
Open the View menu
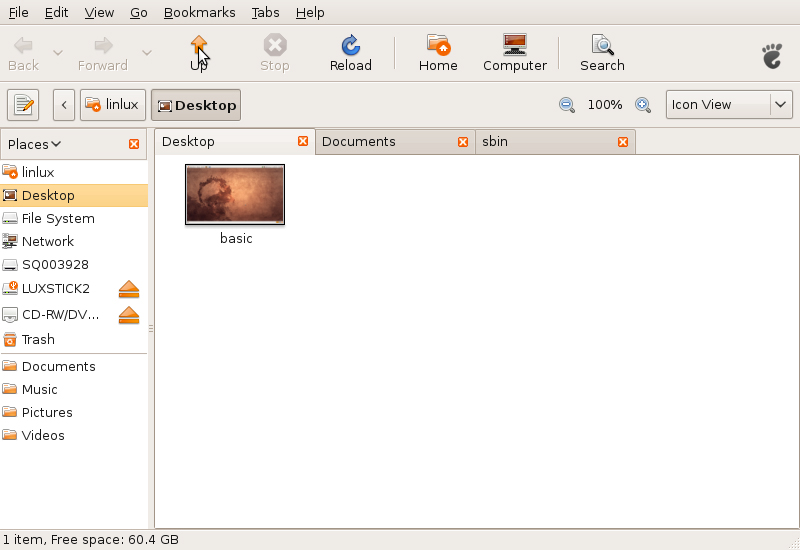click(99, 12)
